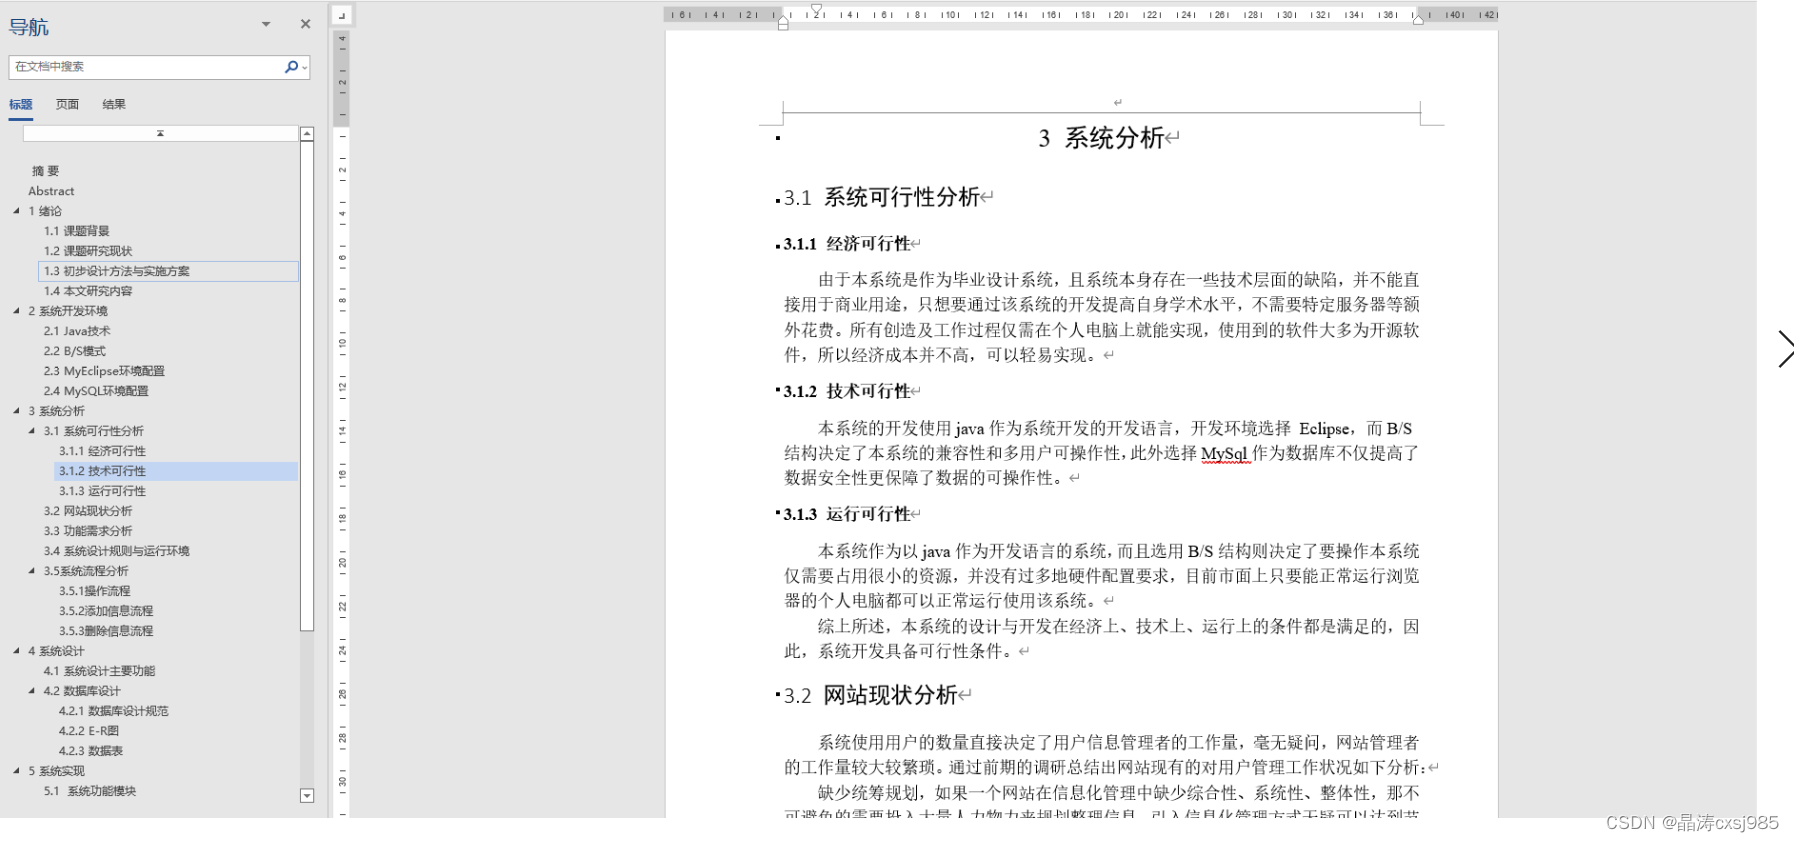Viewport: 1794px width, 842px height.
Task: Go to 2.3 MyEclipse环境配置 heading
Action: click(x=104, y=371)
